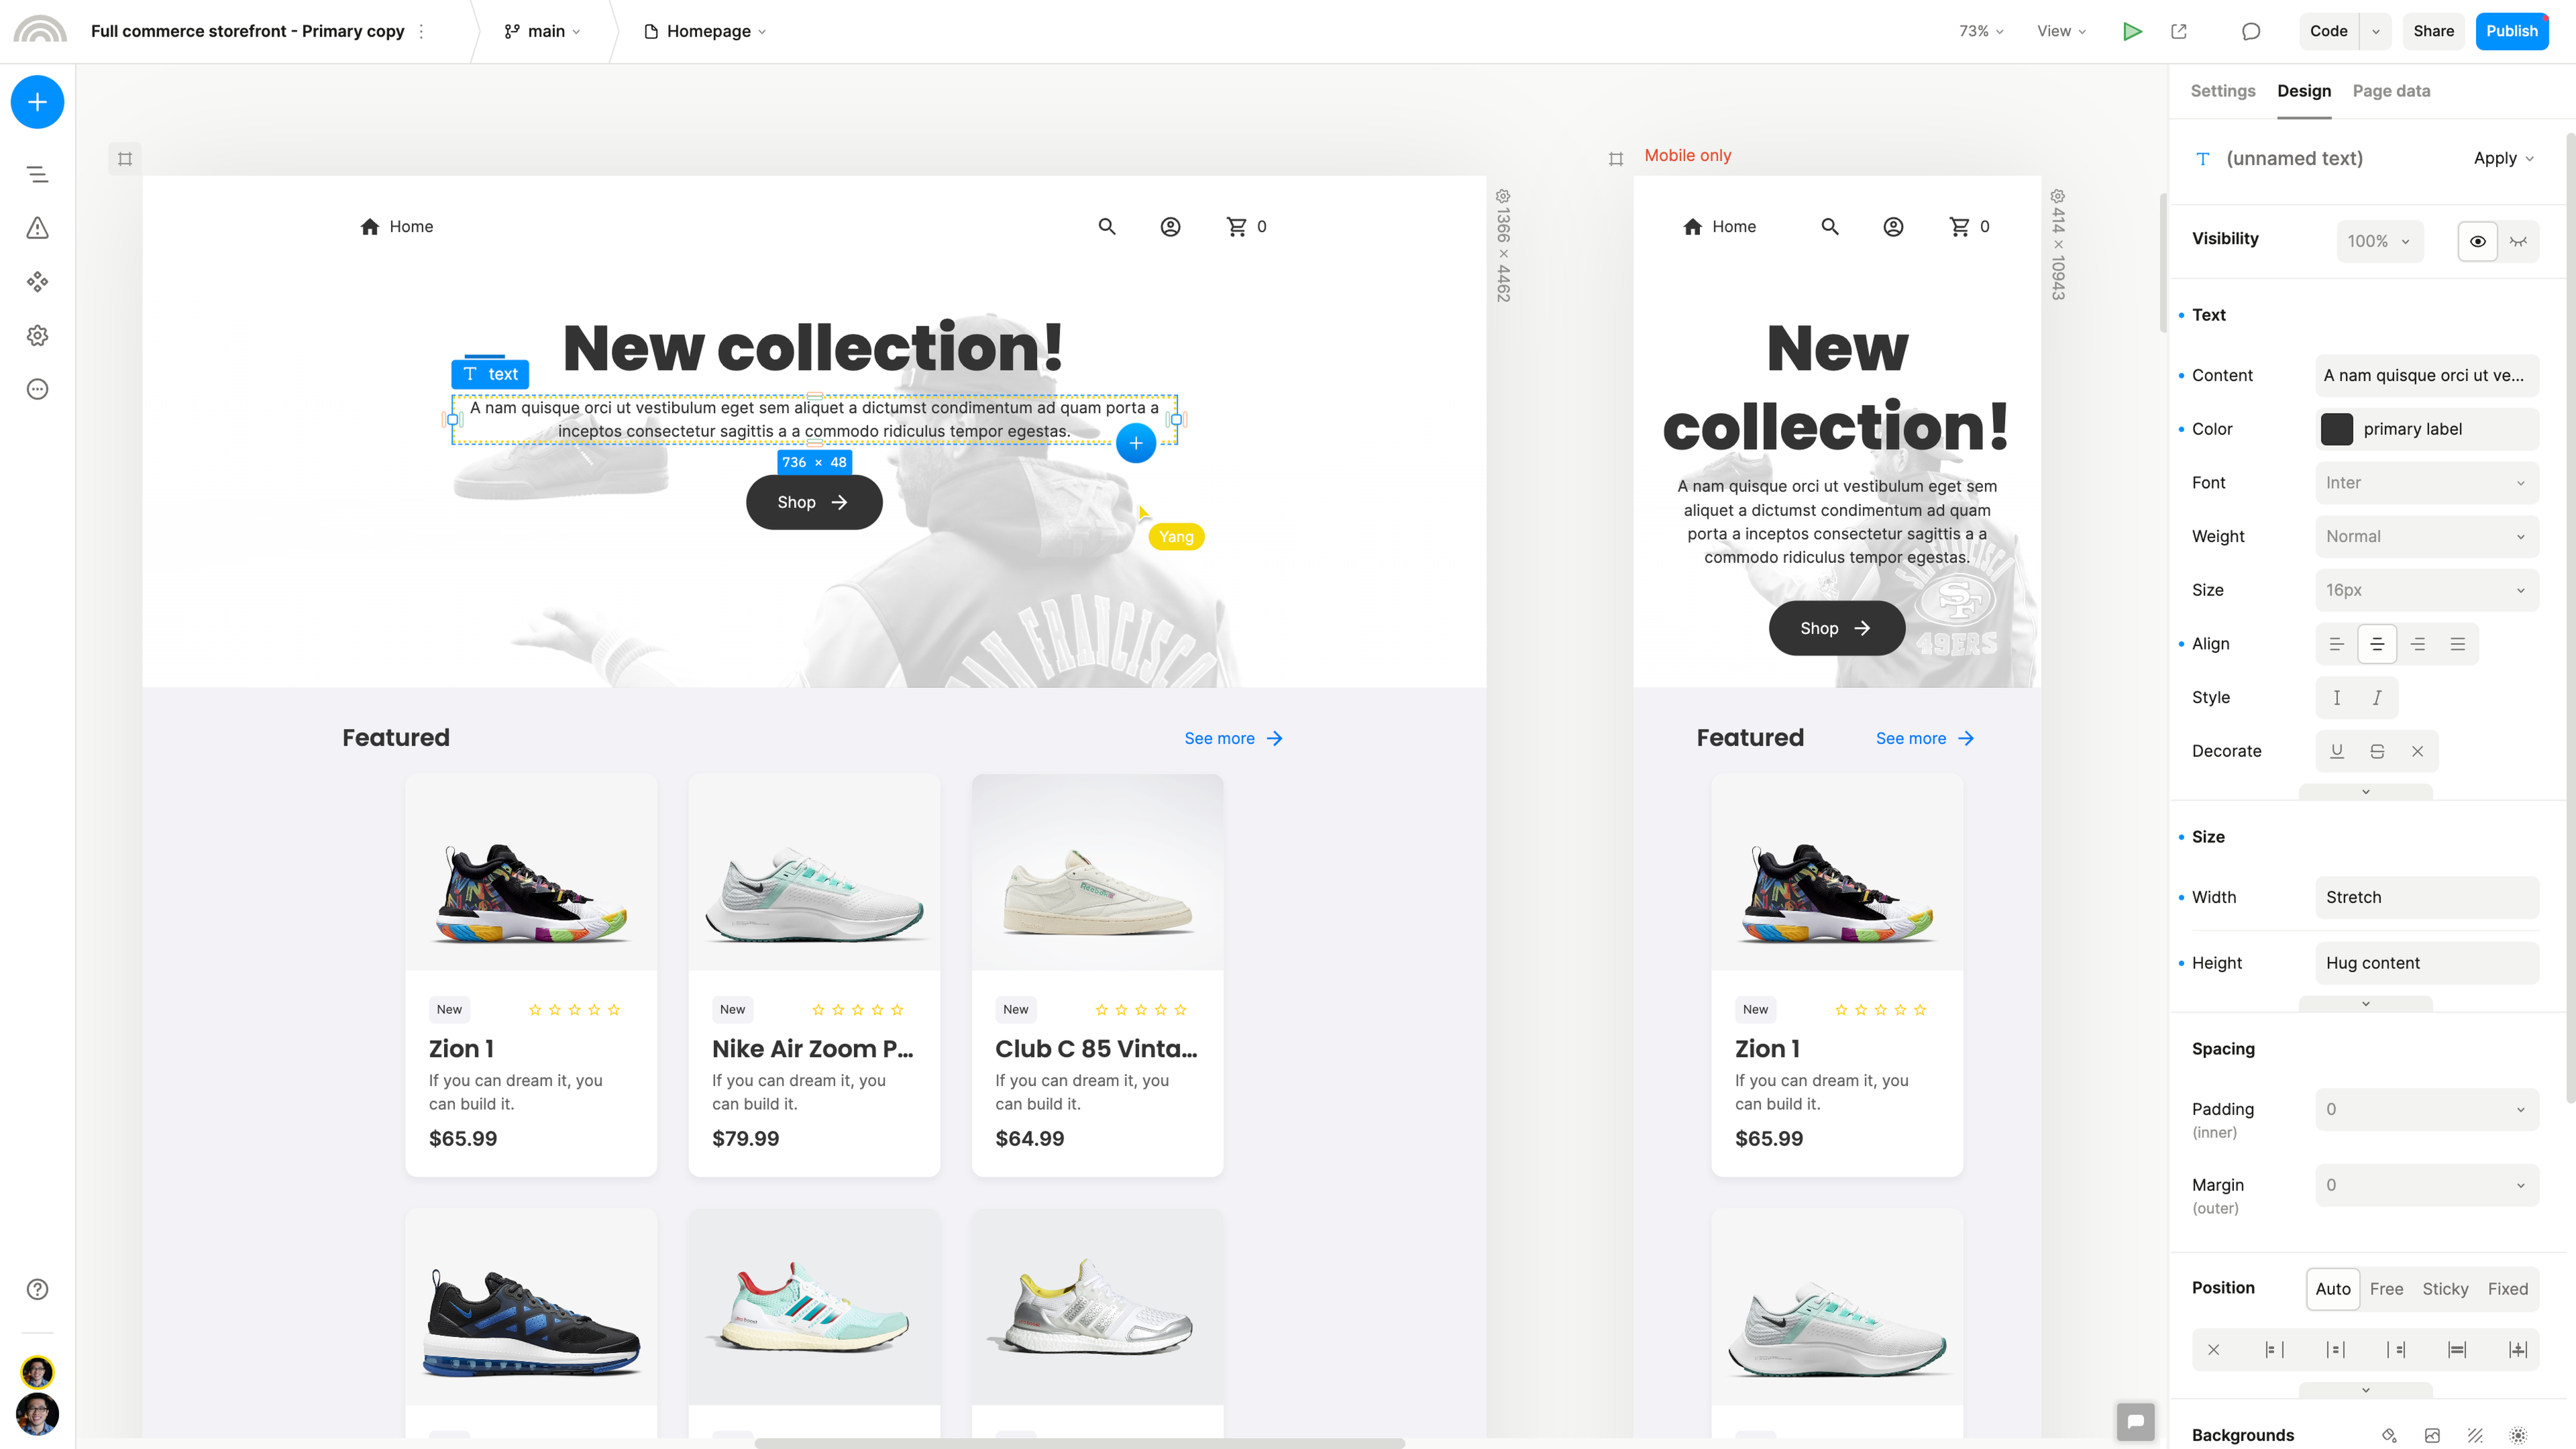The height and width of the screenshot is (1449, 2576).
Task: Click the help question mark icon
Action: (x=37, y=1289)
